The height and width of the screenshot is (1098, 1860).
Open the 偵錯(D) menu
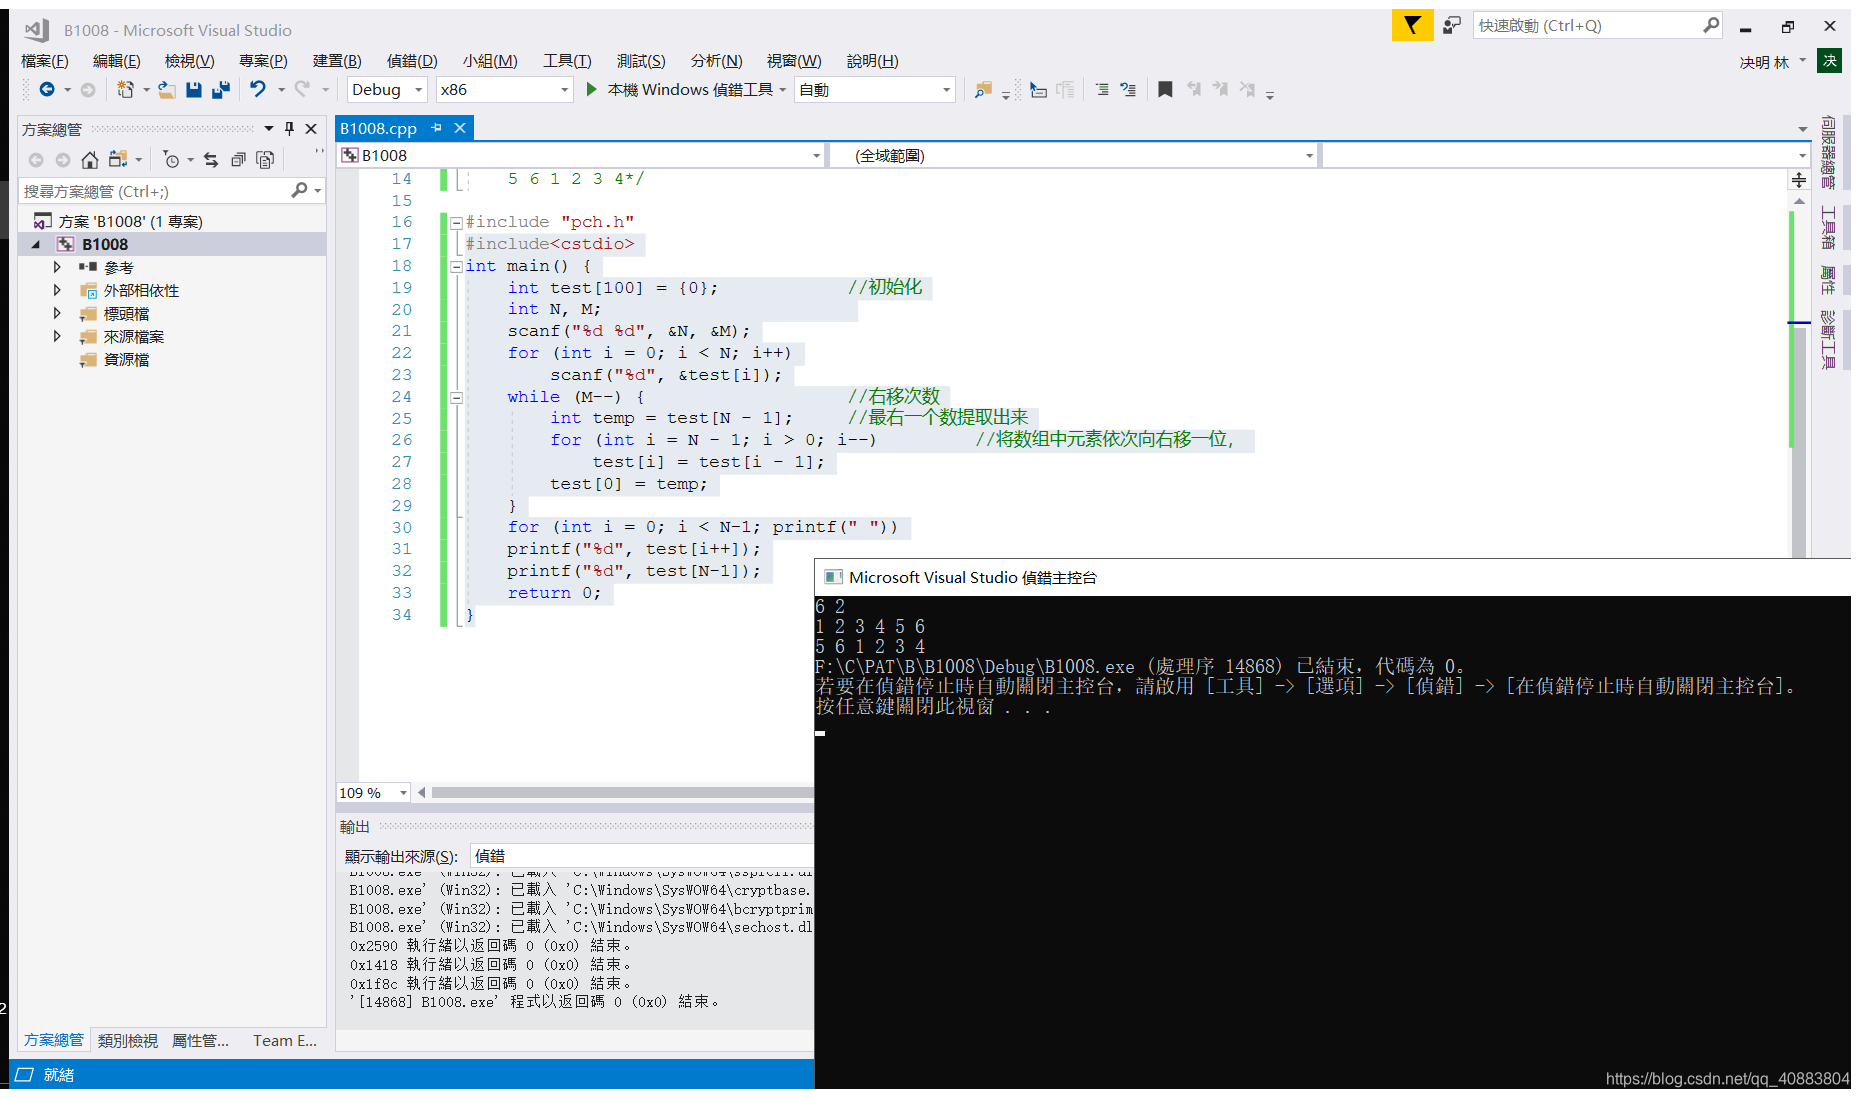point(412,61)
